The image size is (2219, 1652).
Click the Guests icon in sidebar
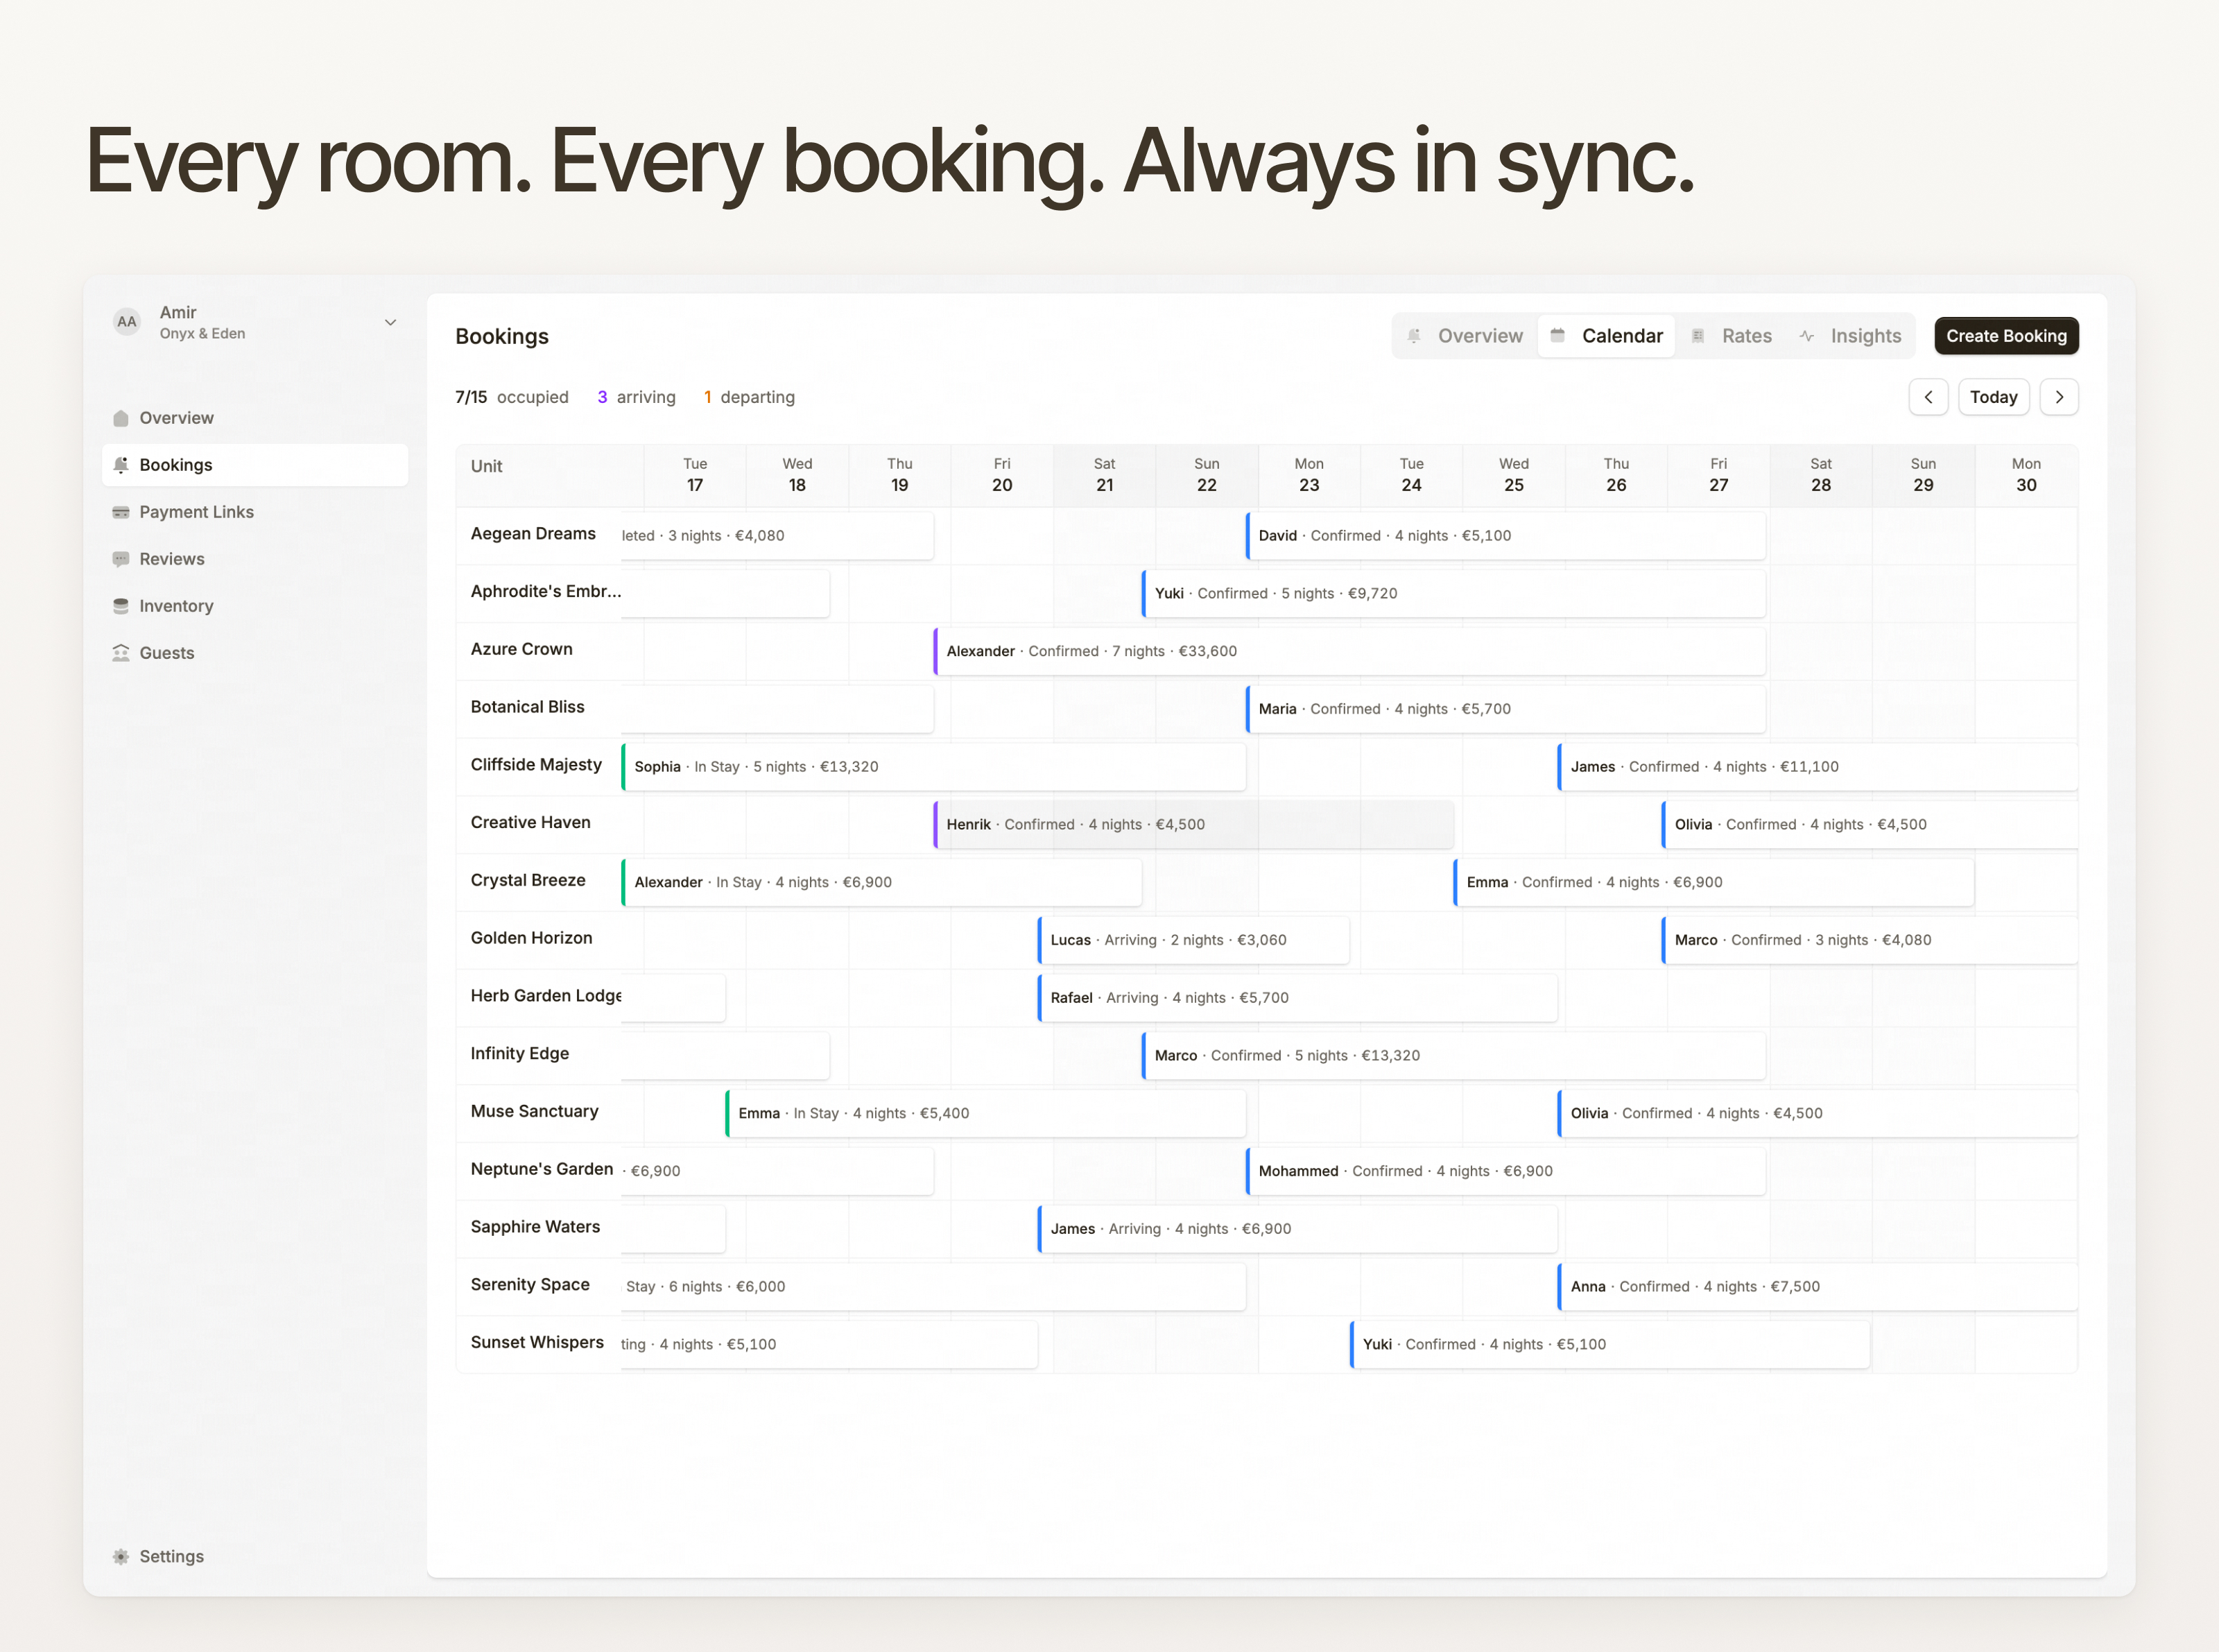pos(121,653)
